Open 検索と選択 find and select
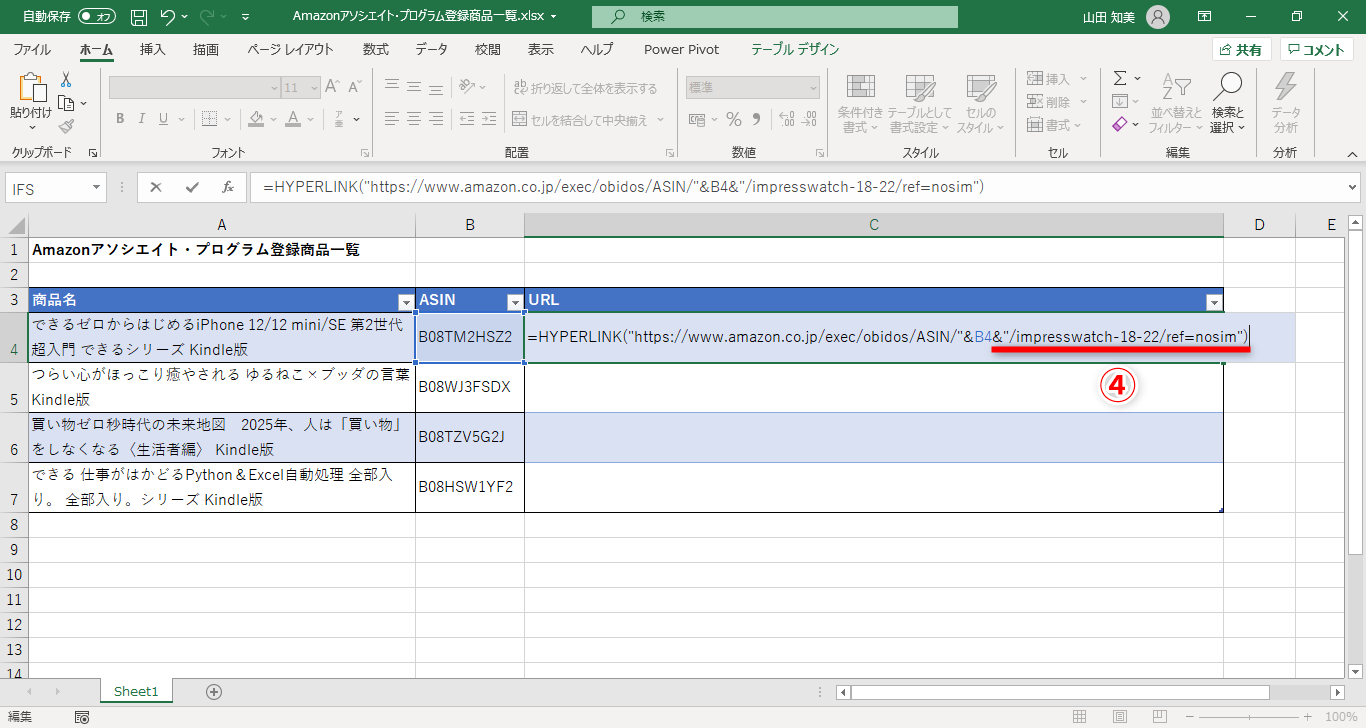The width and height of the screenshot is (1366, 728). 1227,103
